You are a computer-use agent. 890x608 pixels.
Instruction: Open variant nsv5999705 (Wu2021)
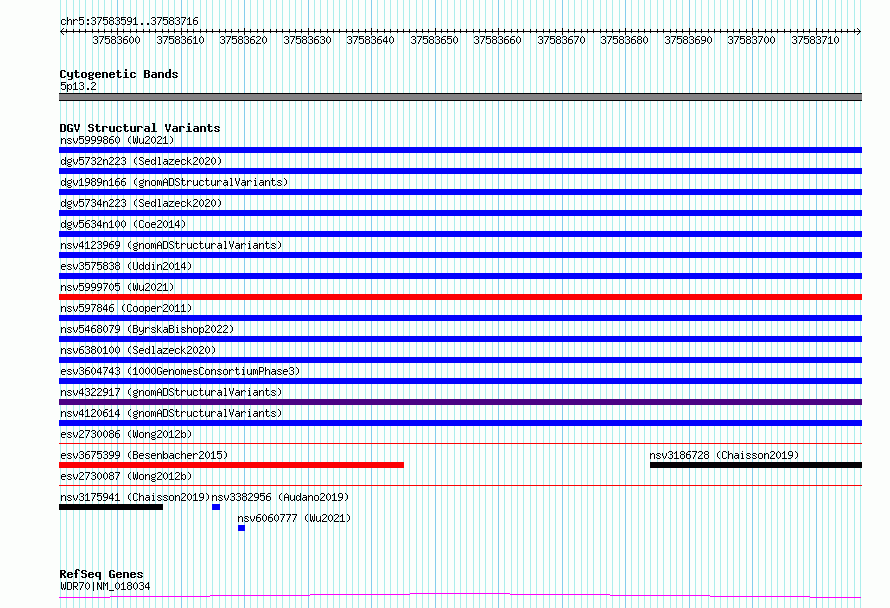click(x=117, y=287)
